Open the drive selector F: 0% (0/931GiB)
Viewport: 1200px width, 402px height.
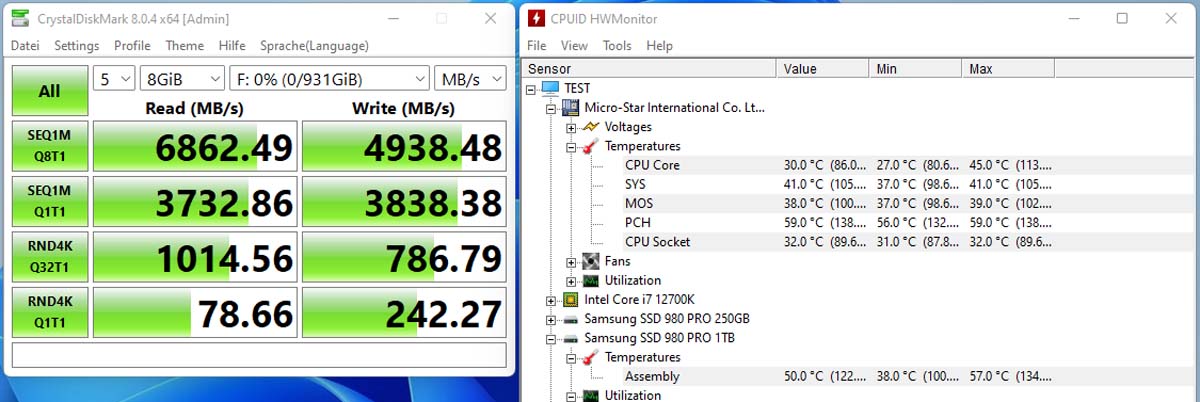[x=329, y=79]
